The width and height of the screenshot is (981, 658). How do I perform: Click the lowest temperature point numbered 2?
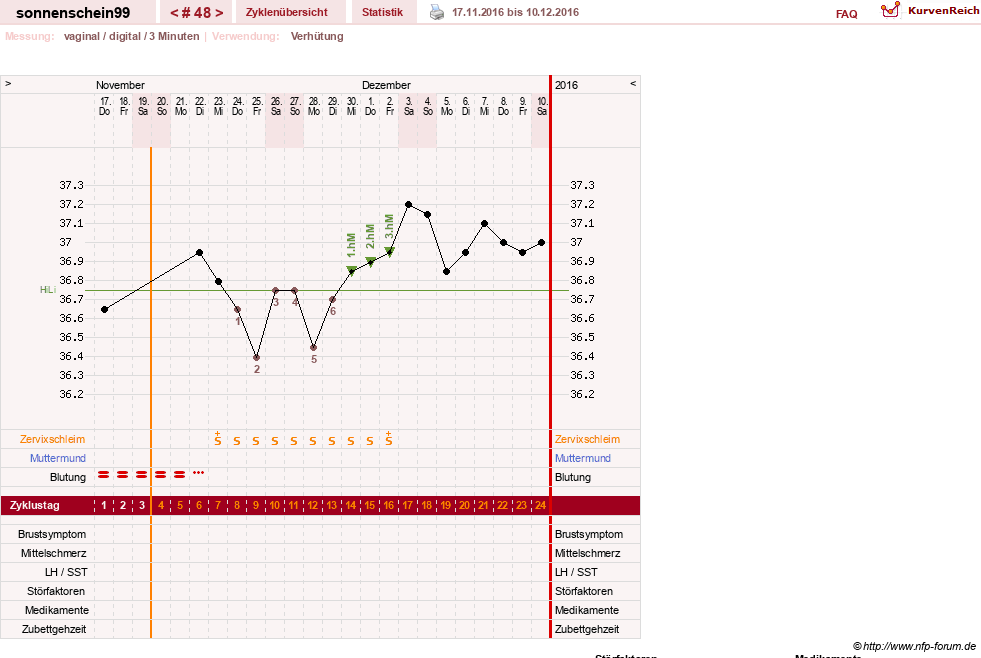(x=257, y=358)
